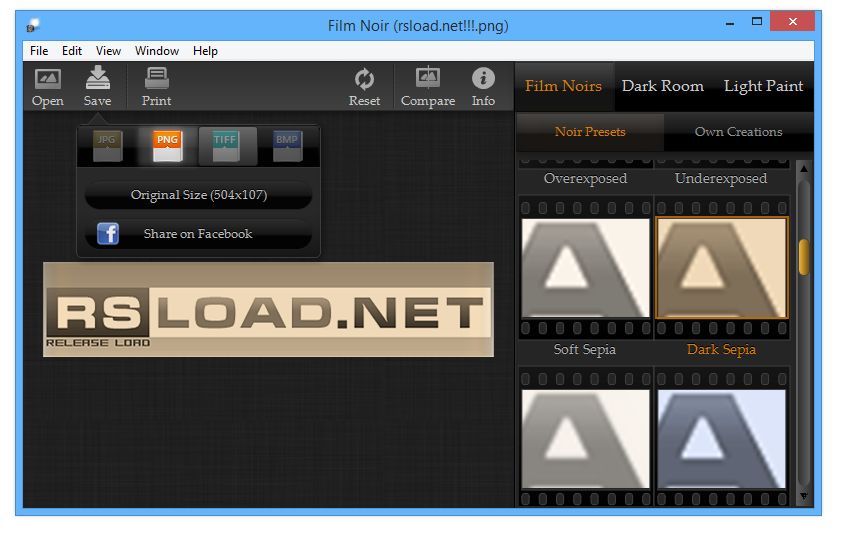The height and width of the screenshot is (542, 847).
Task: Open the File menu
Action: click(x=39, y=51)
